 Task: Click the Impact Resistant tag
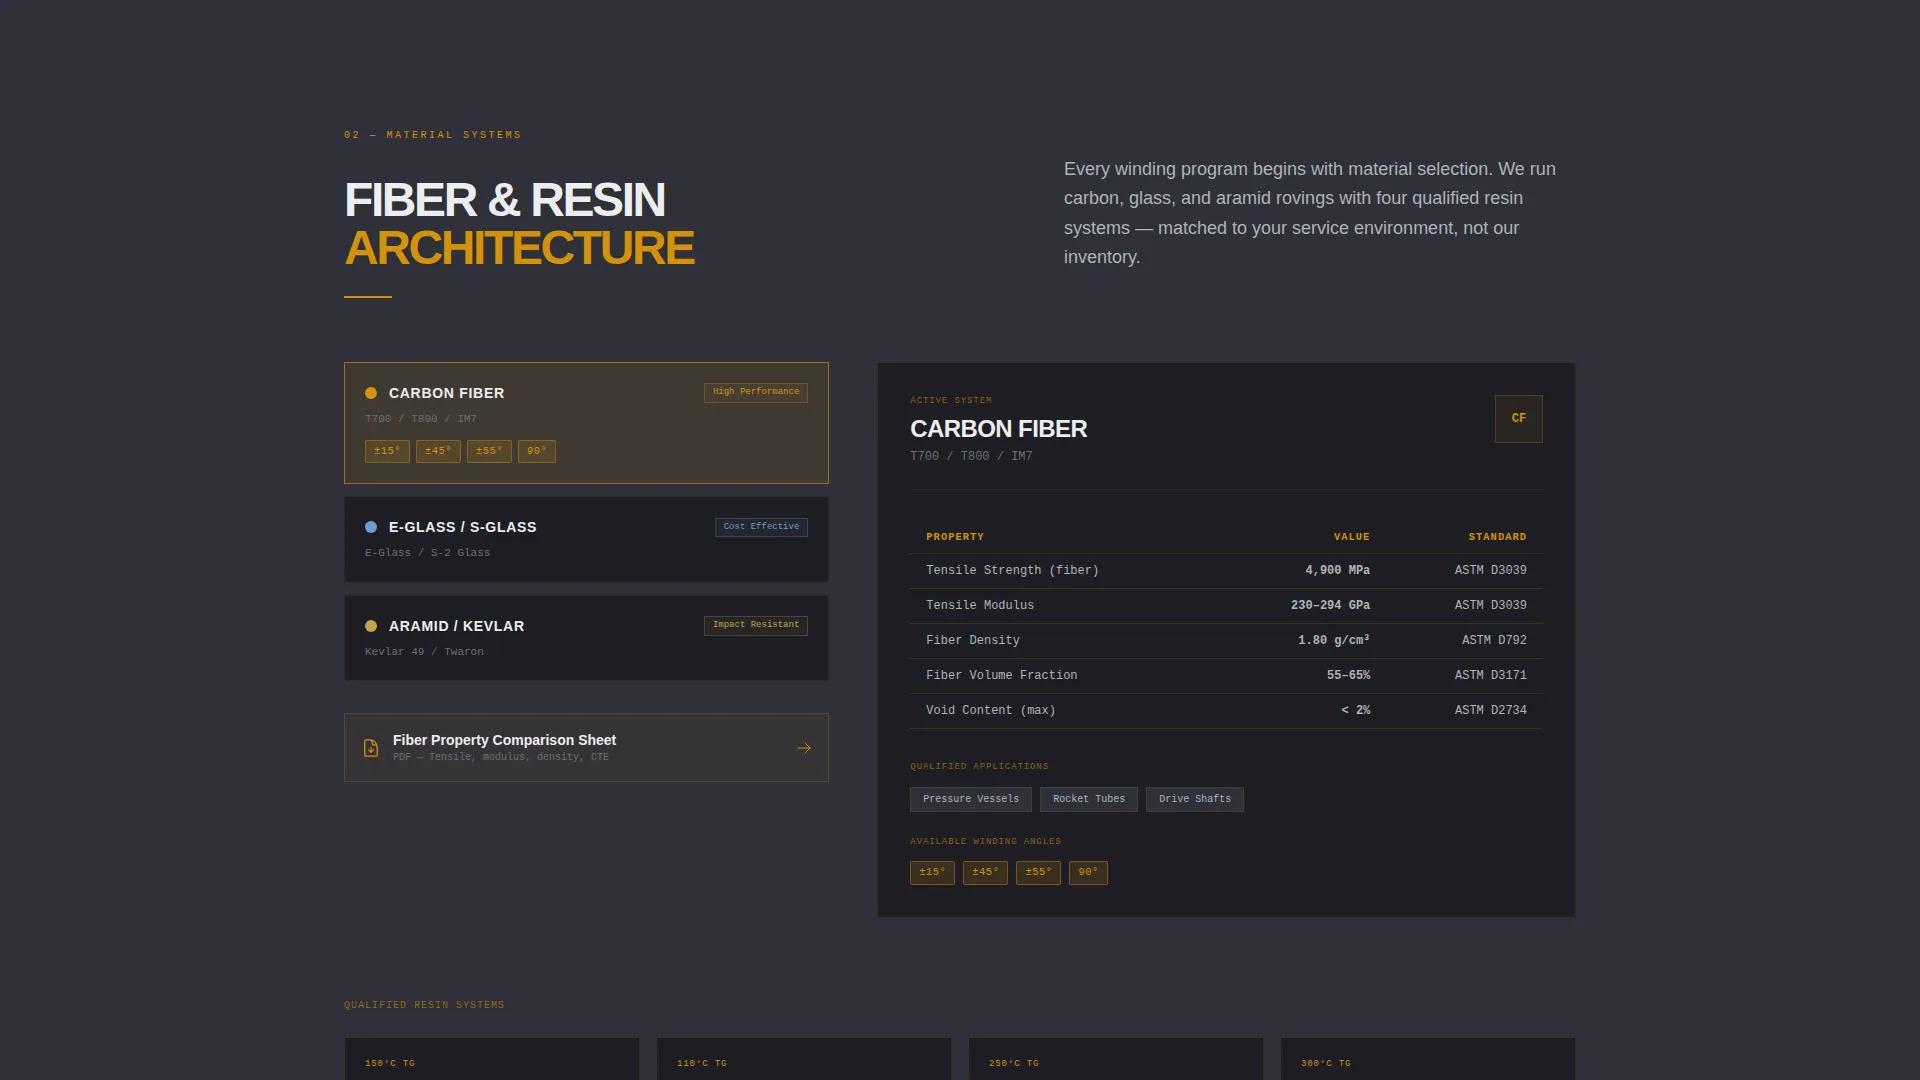756,625
